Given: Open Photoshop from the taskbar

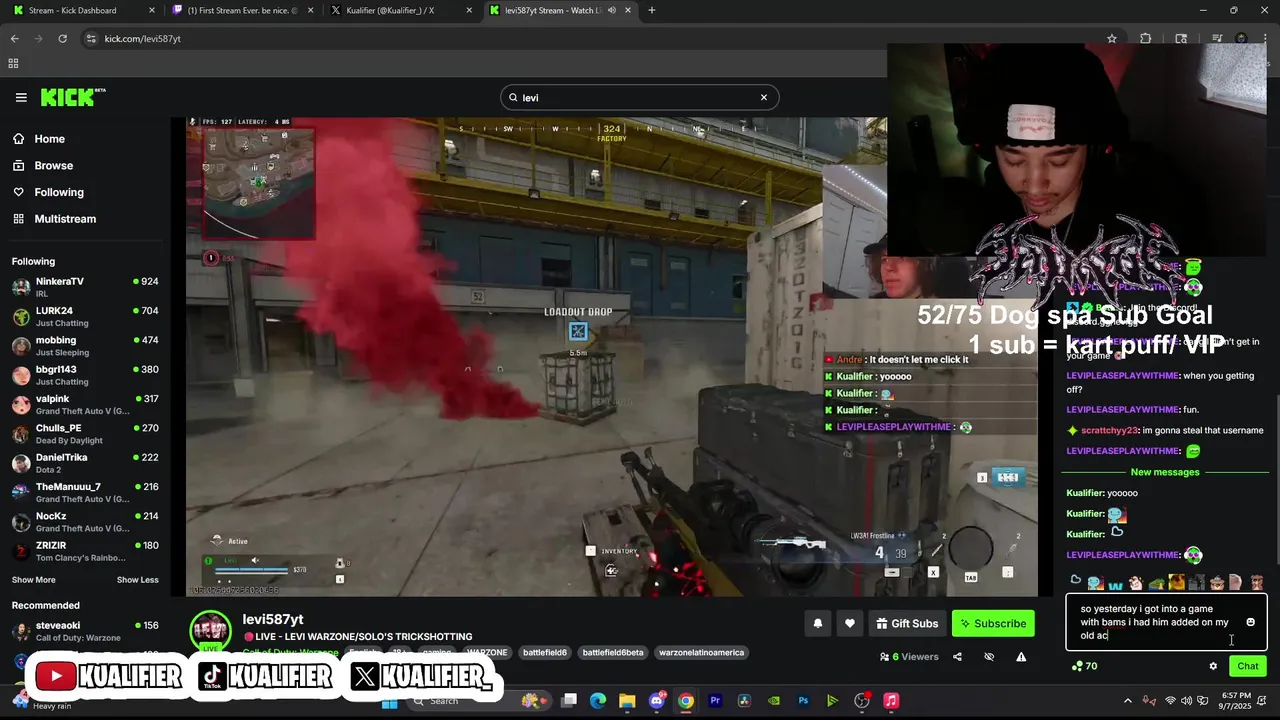Looking at the screenshot, I should coord(803,700).
